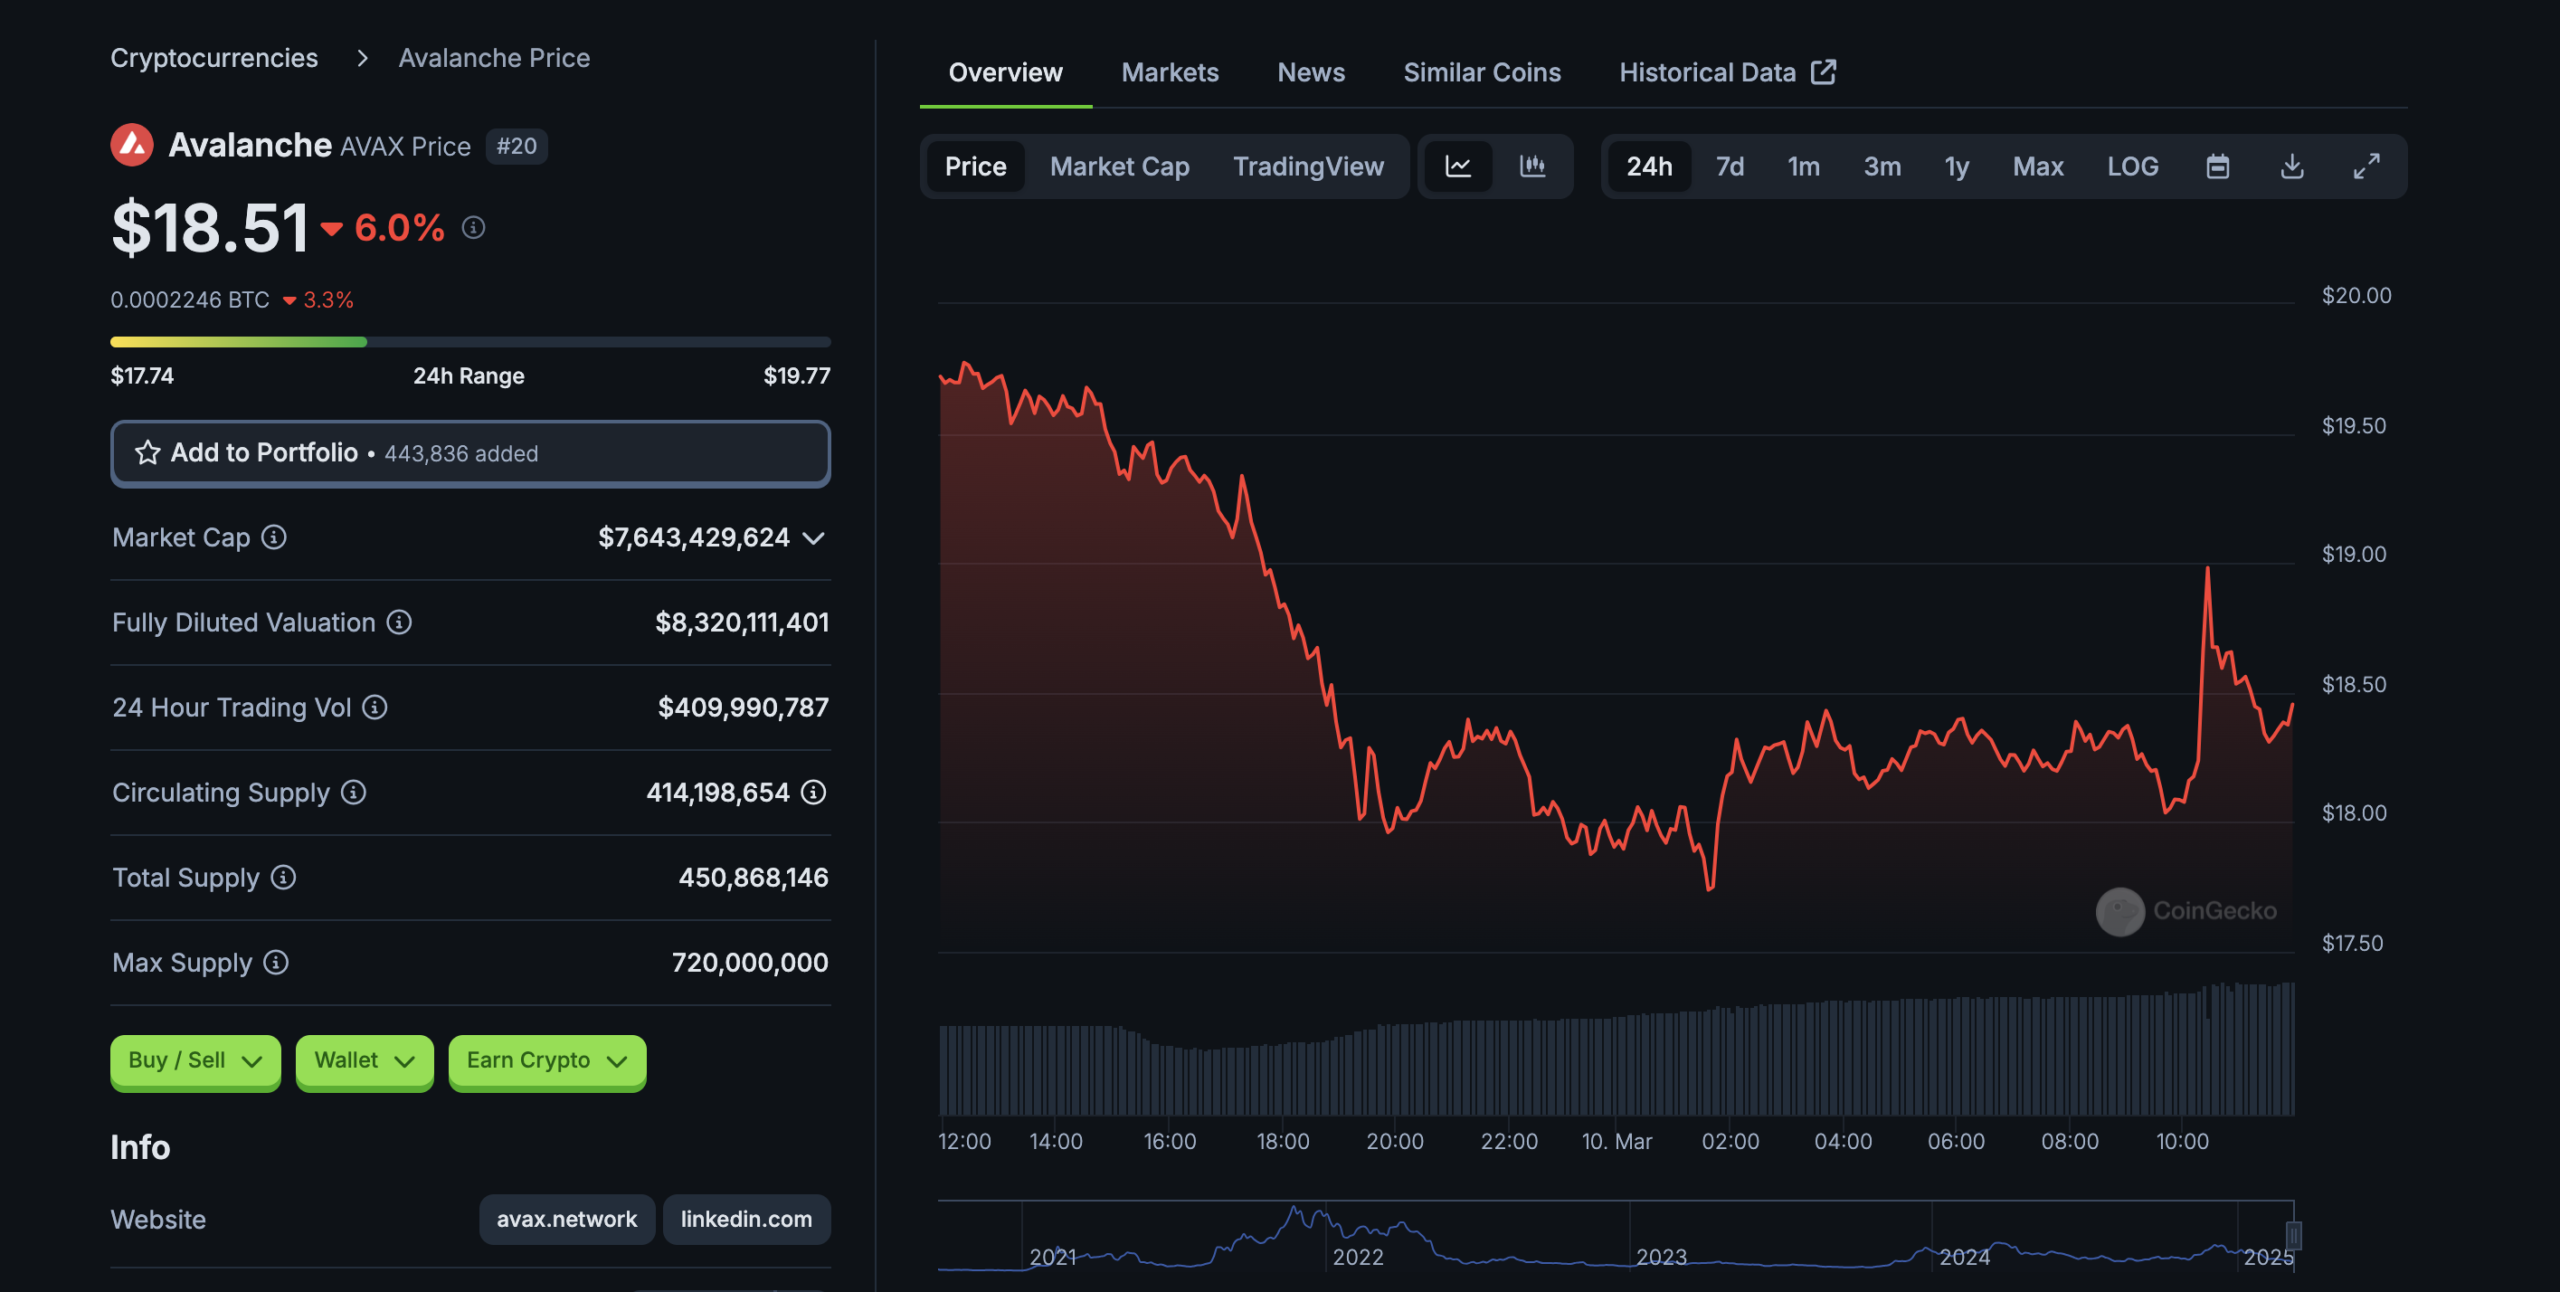The image size is (2560, 1292).
Task: Show Market Cap info tooltip icon
Action: 274,538
